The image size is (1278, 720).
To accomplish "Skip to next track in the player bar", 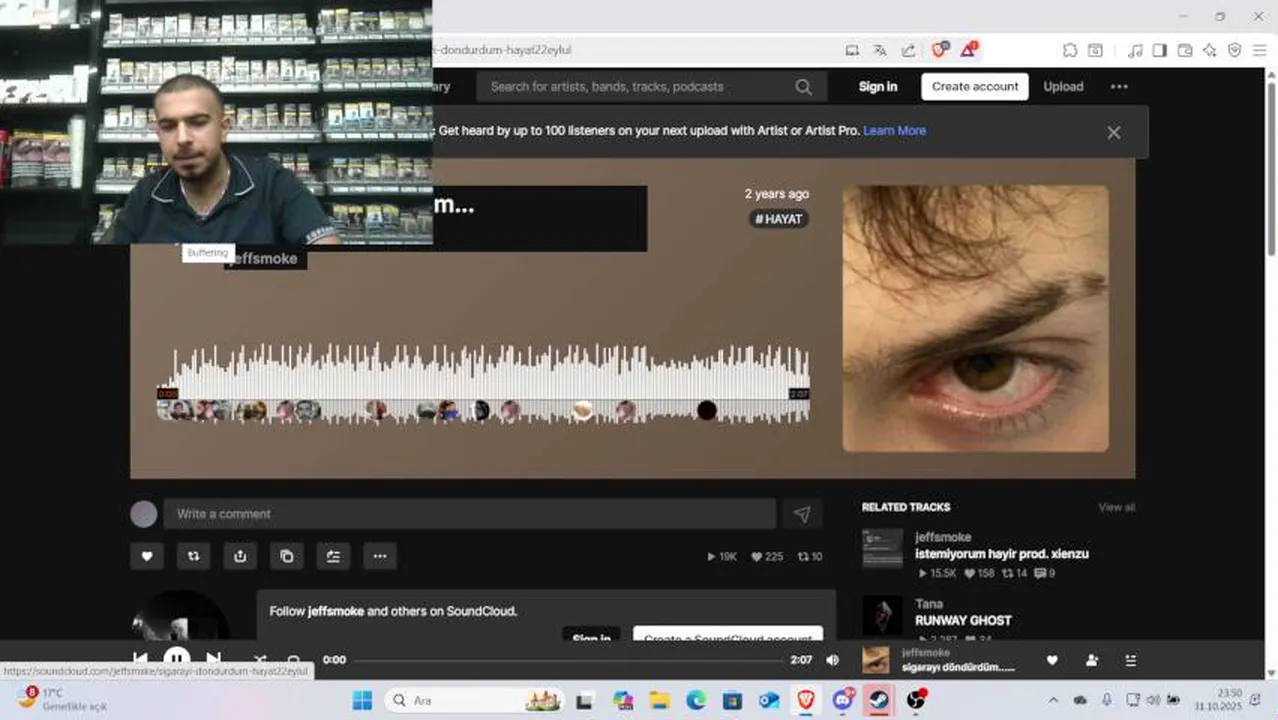I will pos(213,659).
